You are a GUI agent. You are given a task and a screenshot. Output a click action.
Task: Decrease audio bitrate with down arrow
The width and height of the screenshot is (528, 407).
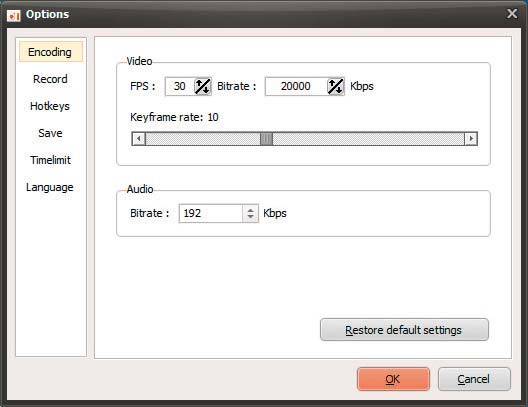pos(250,217)
